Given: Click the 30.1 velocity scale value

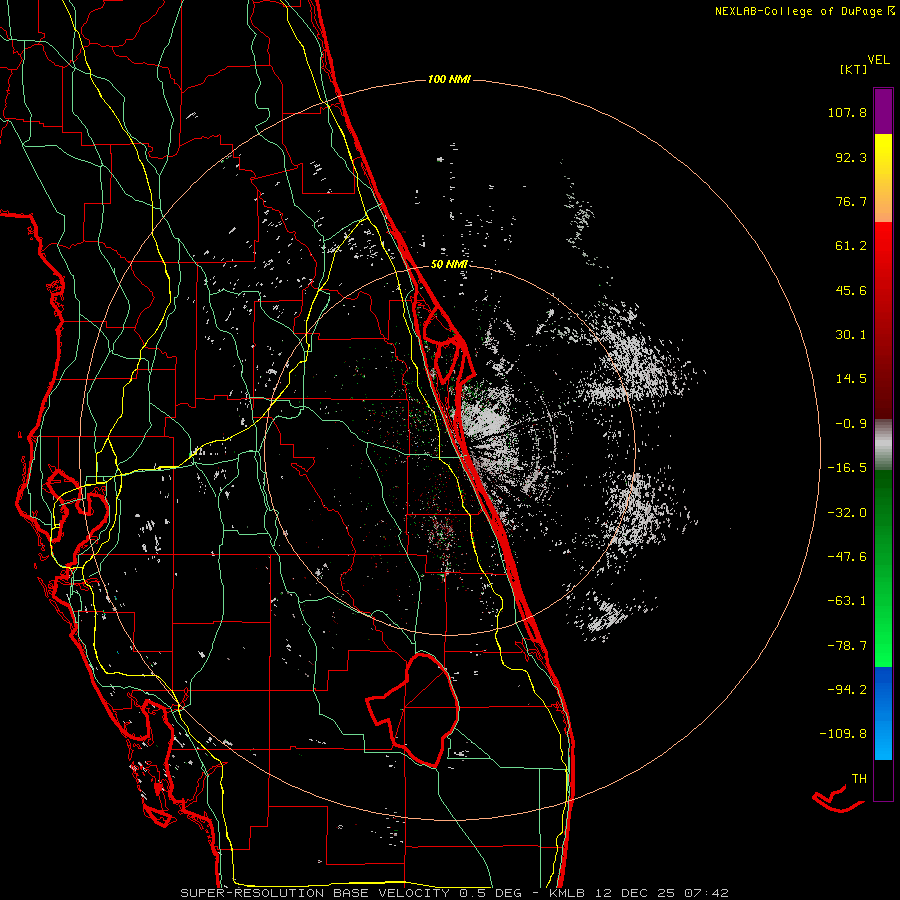Looking at the screenshot, I should click(851, 335).
